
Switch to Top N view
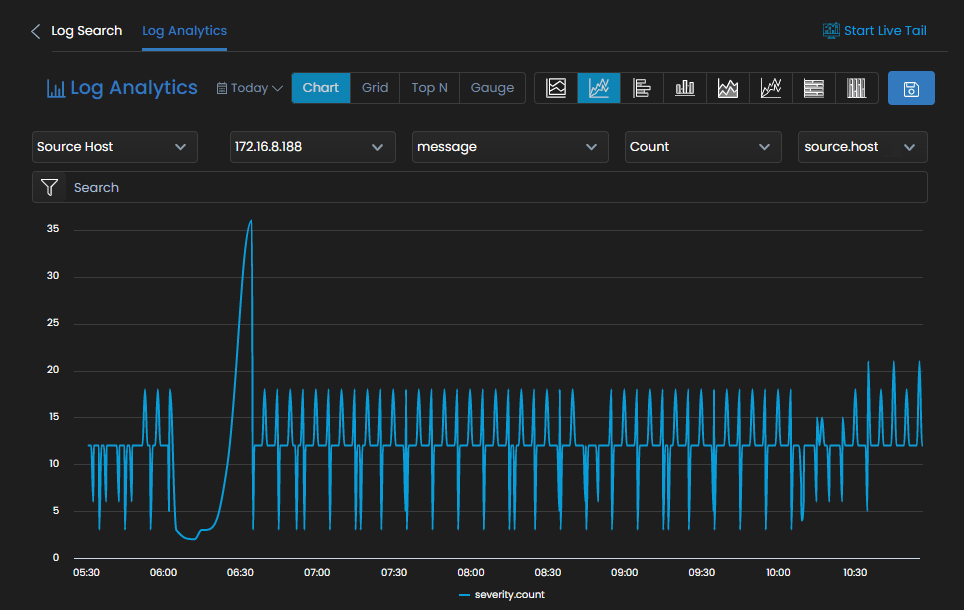[429, 88]
